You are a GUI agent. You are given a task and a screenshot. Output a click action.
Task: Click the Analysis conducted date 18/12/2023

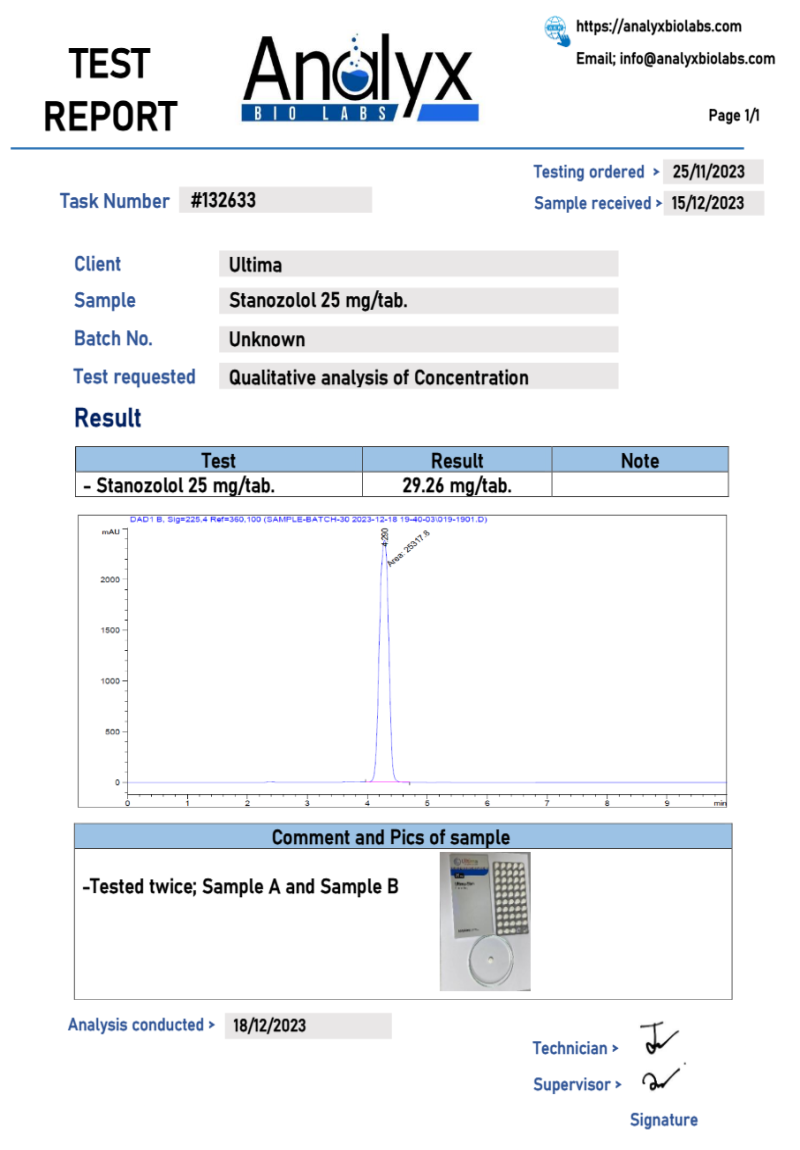(x=308, y=1025)
